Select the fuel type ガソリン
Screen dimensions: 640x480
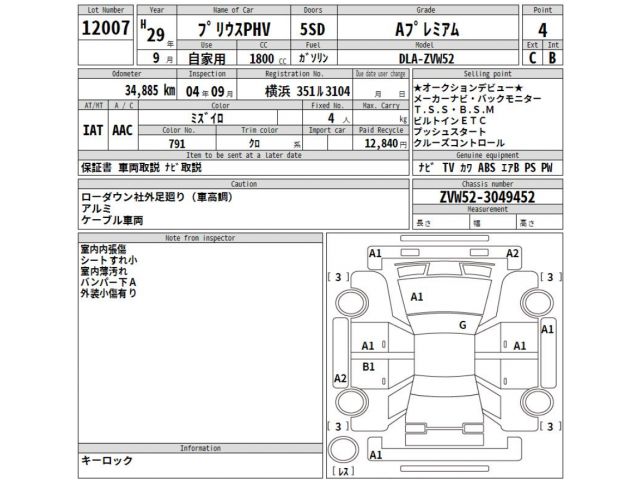[x=313, y=58]
